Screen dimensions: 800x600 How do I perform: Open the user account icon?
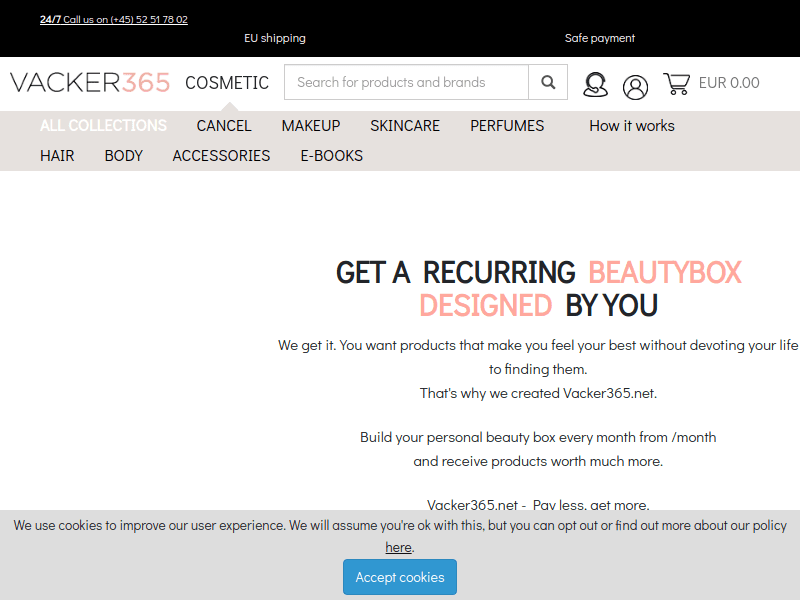(x=635, y=87)
